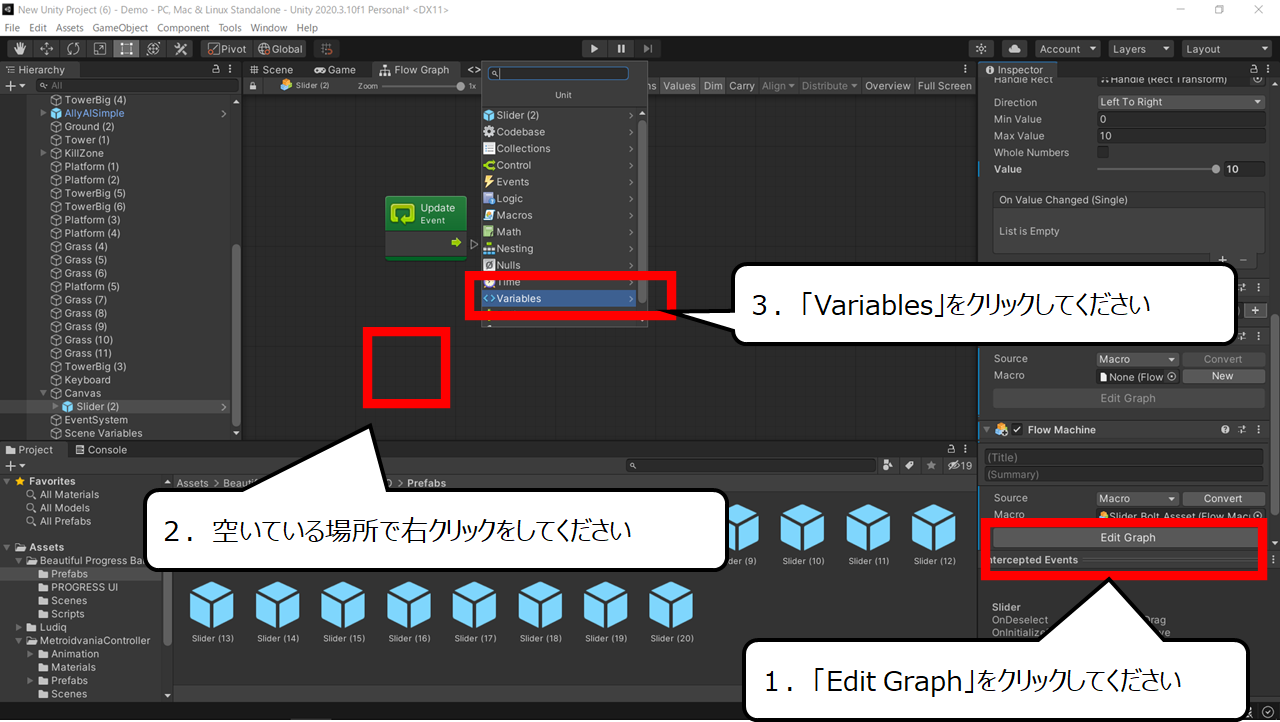Open Flow Machine component menu
1280x722 pixels.
click(x=1258, y=430)
